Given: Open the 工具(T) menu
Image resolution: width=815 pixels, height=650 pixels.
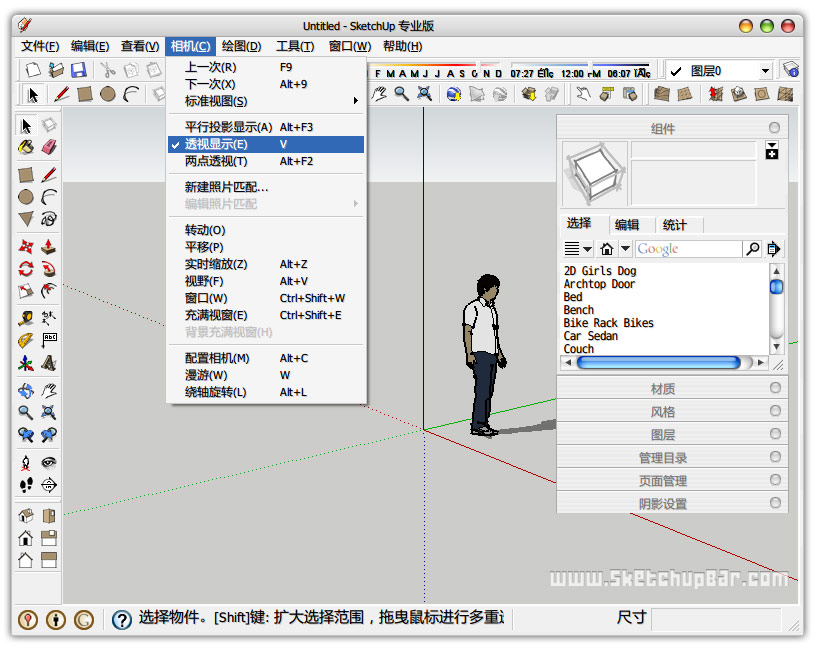Looking at the screenshot, I should pyautogui.click(x=295, y=46).
